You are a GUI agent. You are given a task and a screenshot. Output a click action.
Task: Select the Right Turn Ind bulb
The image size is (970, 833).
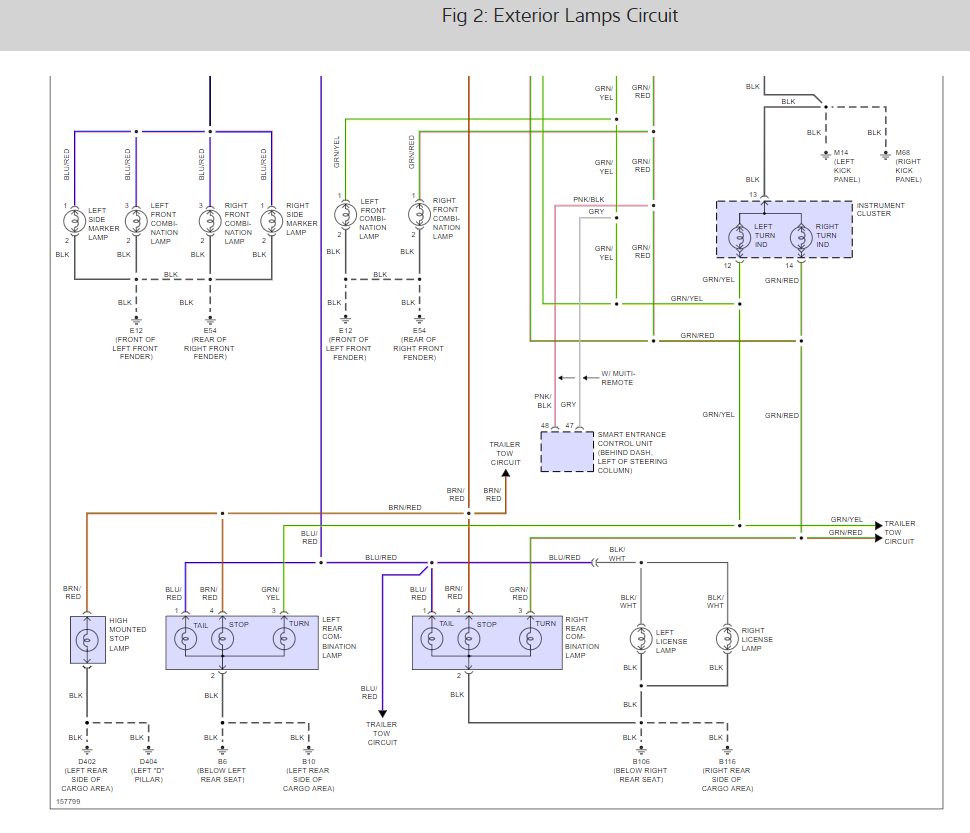pyautogui.click(x=801, y=237)
